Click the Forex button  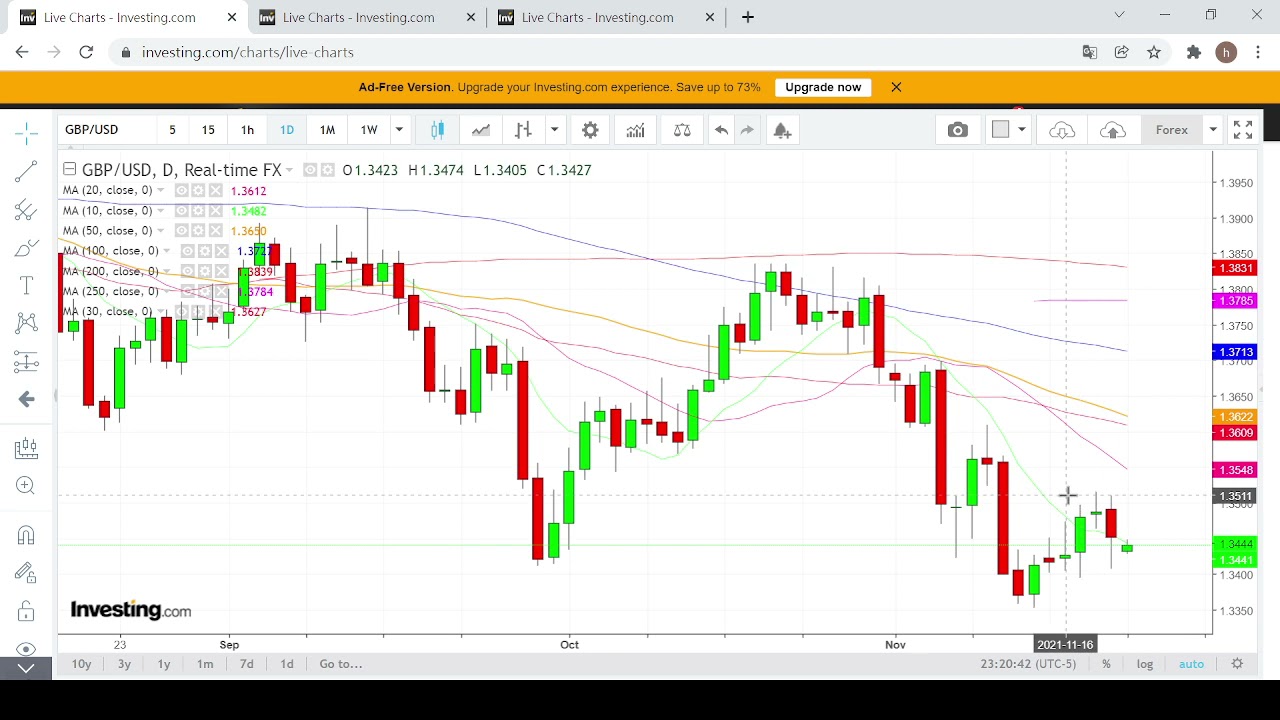point(1172,130)
